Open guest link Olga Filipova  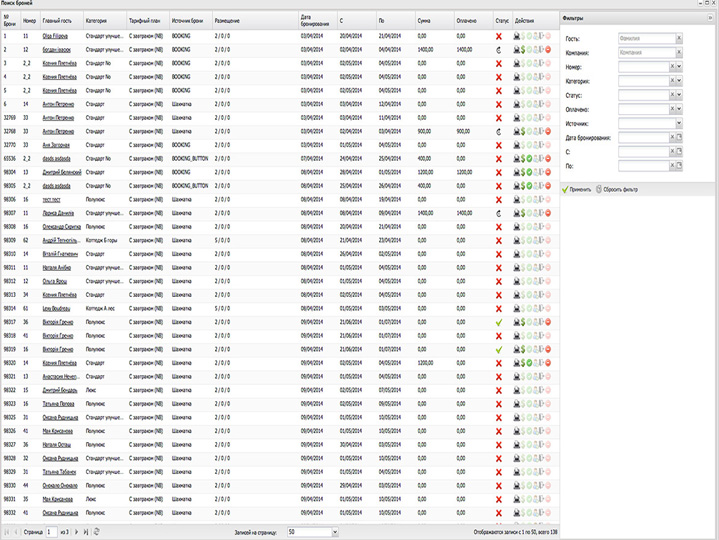(56, 36)
